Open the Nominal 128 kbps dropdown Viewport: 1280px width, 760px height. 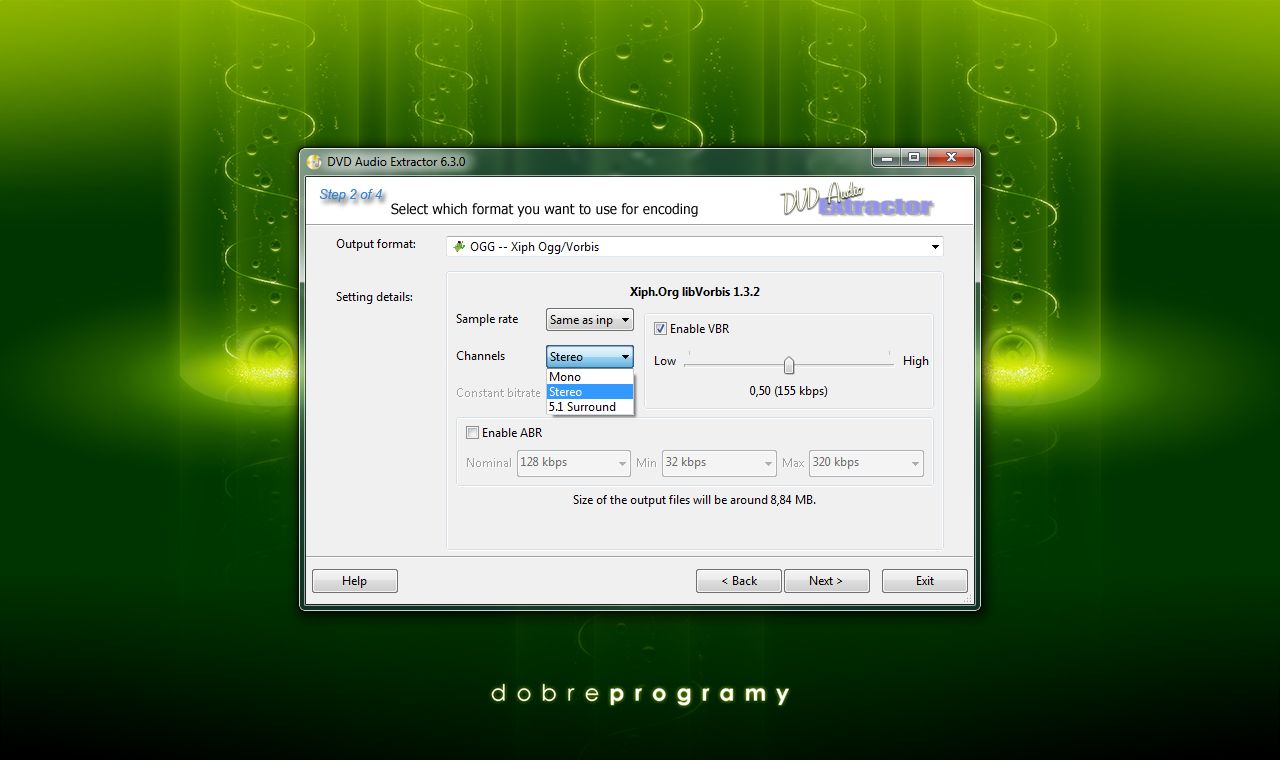pyautogui.click(x=574, y=463)
